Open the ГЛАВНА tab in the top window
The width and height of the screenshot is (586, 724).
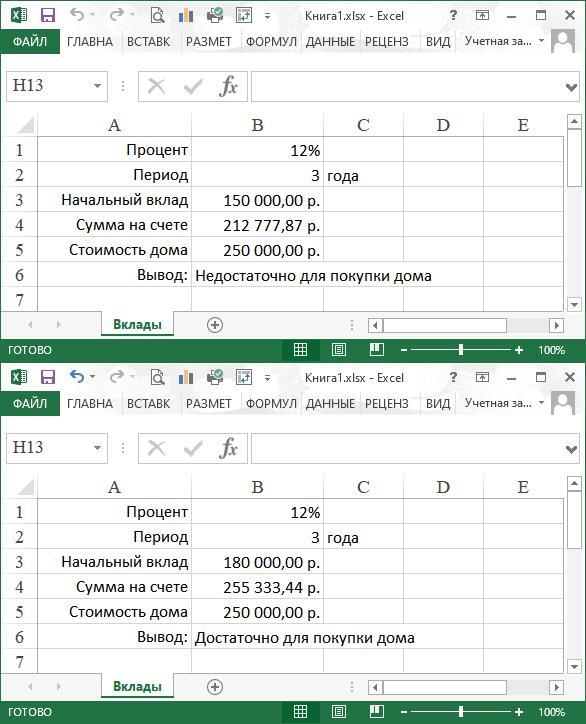(x=90, y=42)
